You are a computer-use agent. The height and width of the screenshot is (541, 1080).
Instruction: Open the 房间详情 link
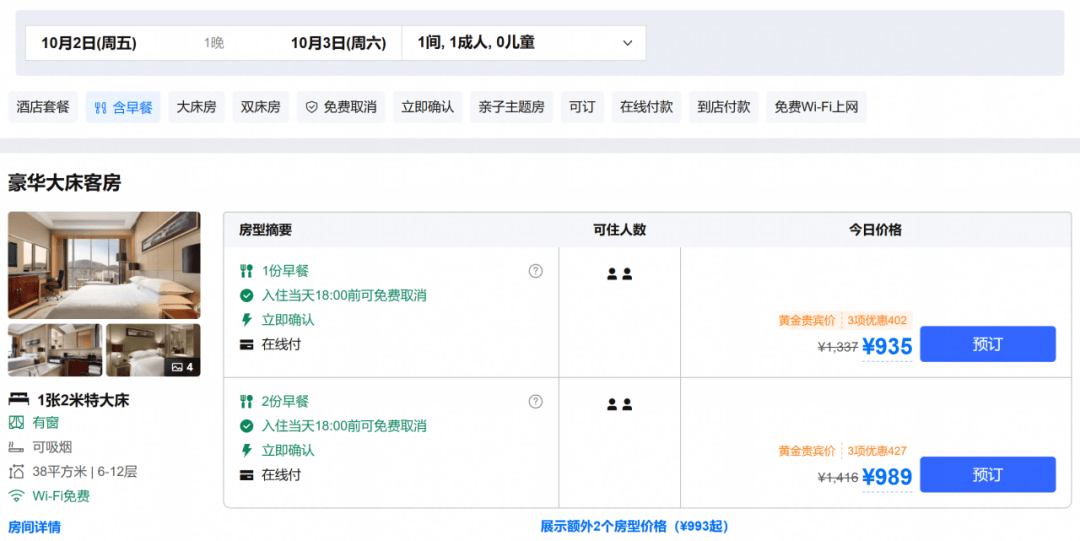pos(34,527)
